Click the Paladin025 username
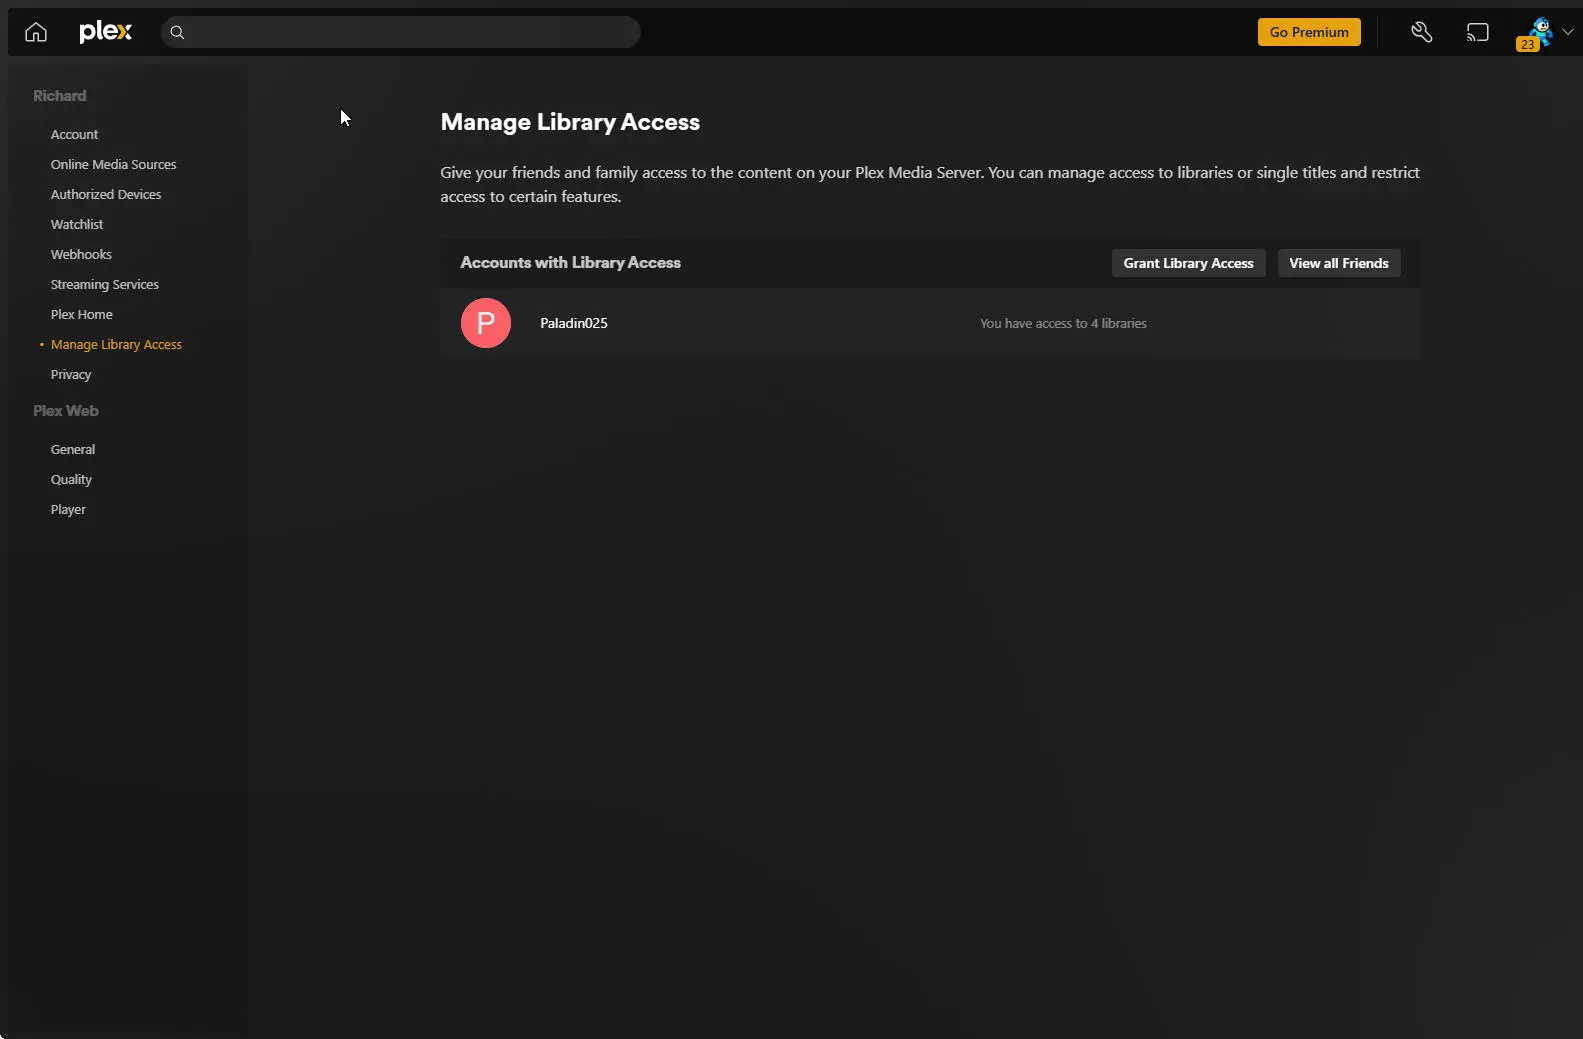This screenshot has width=1583, height=1039. click(574, 323)
